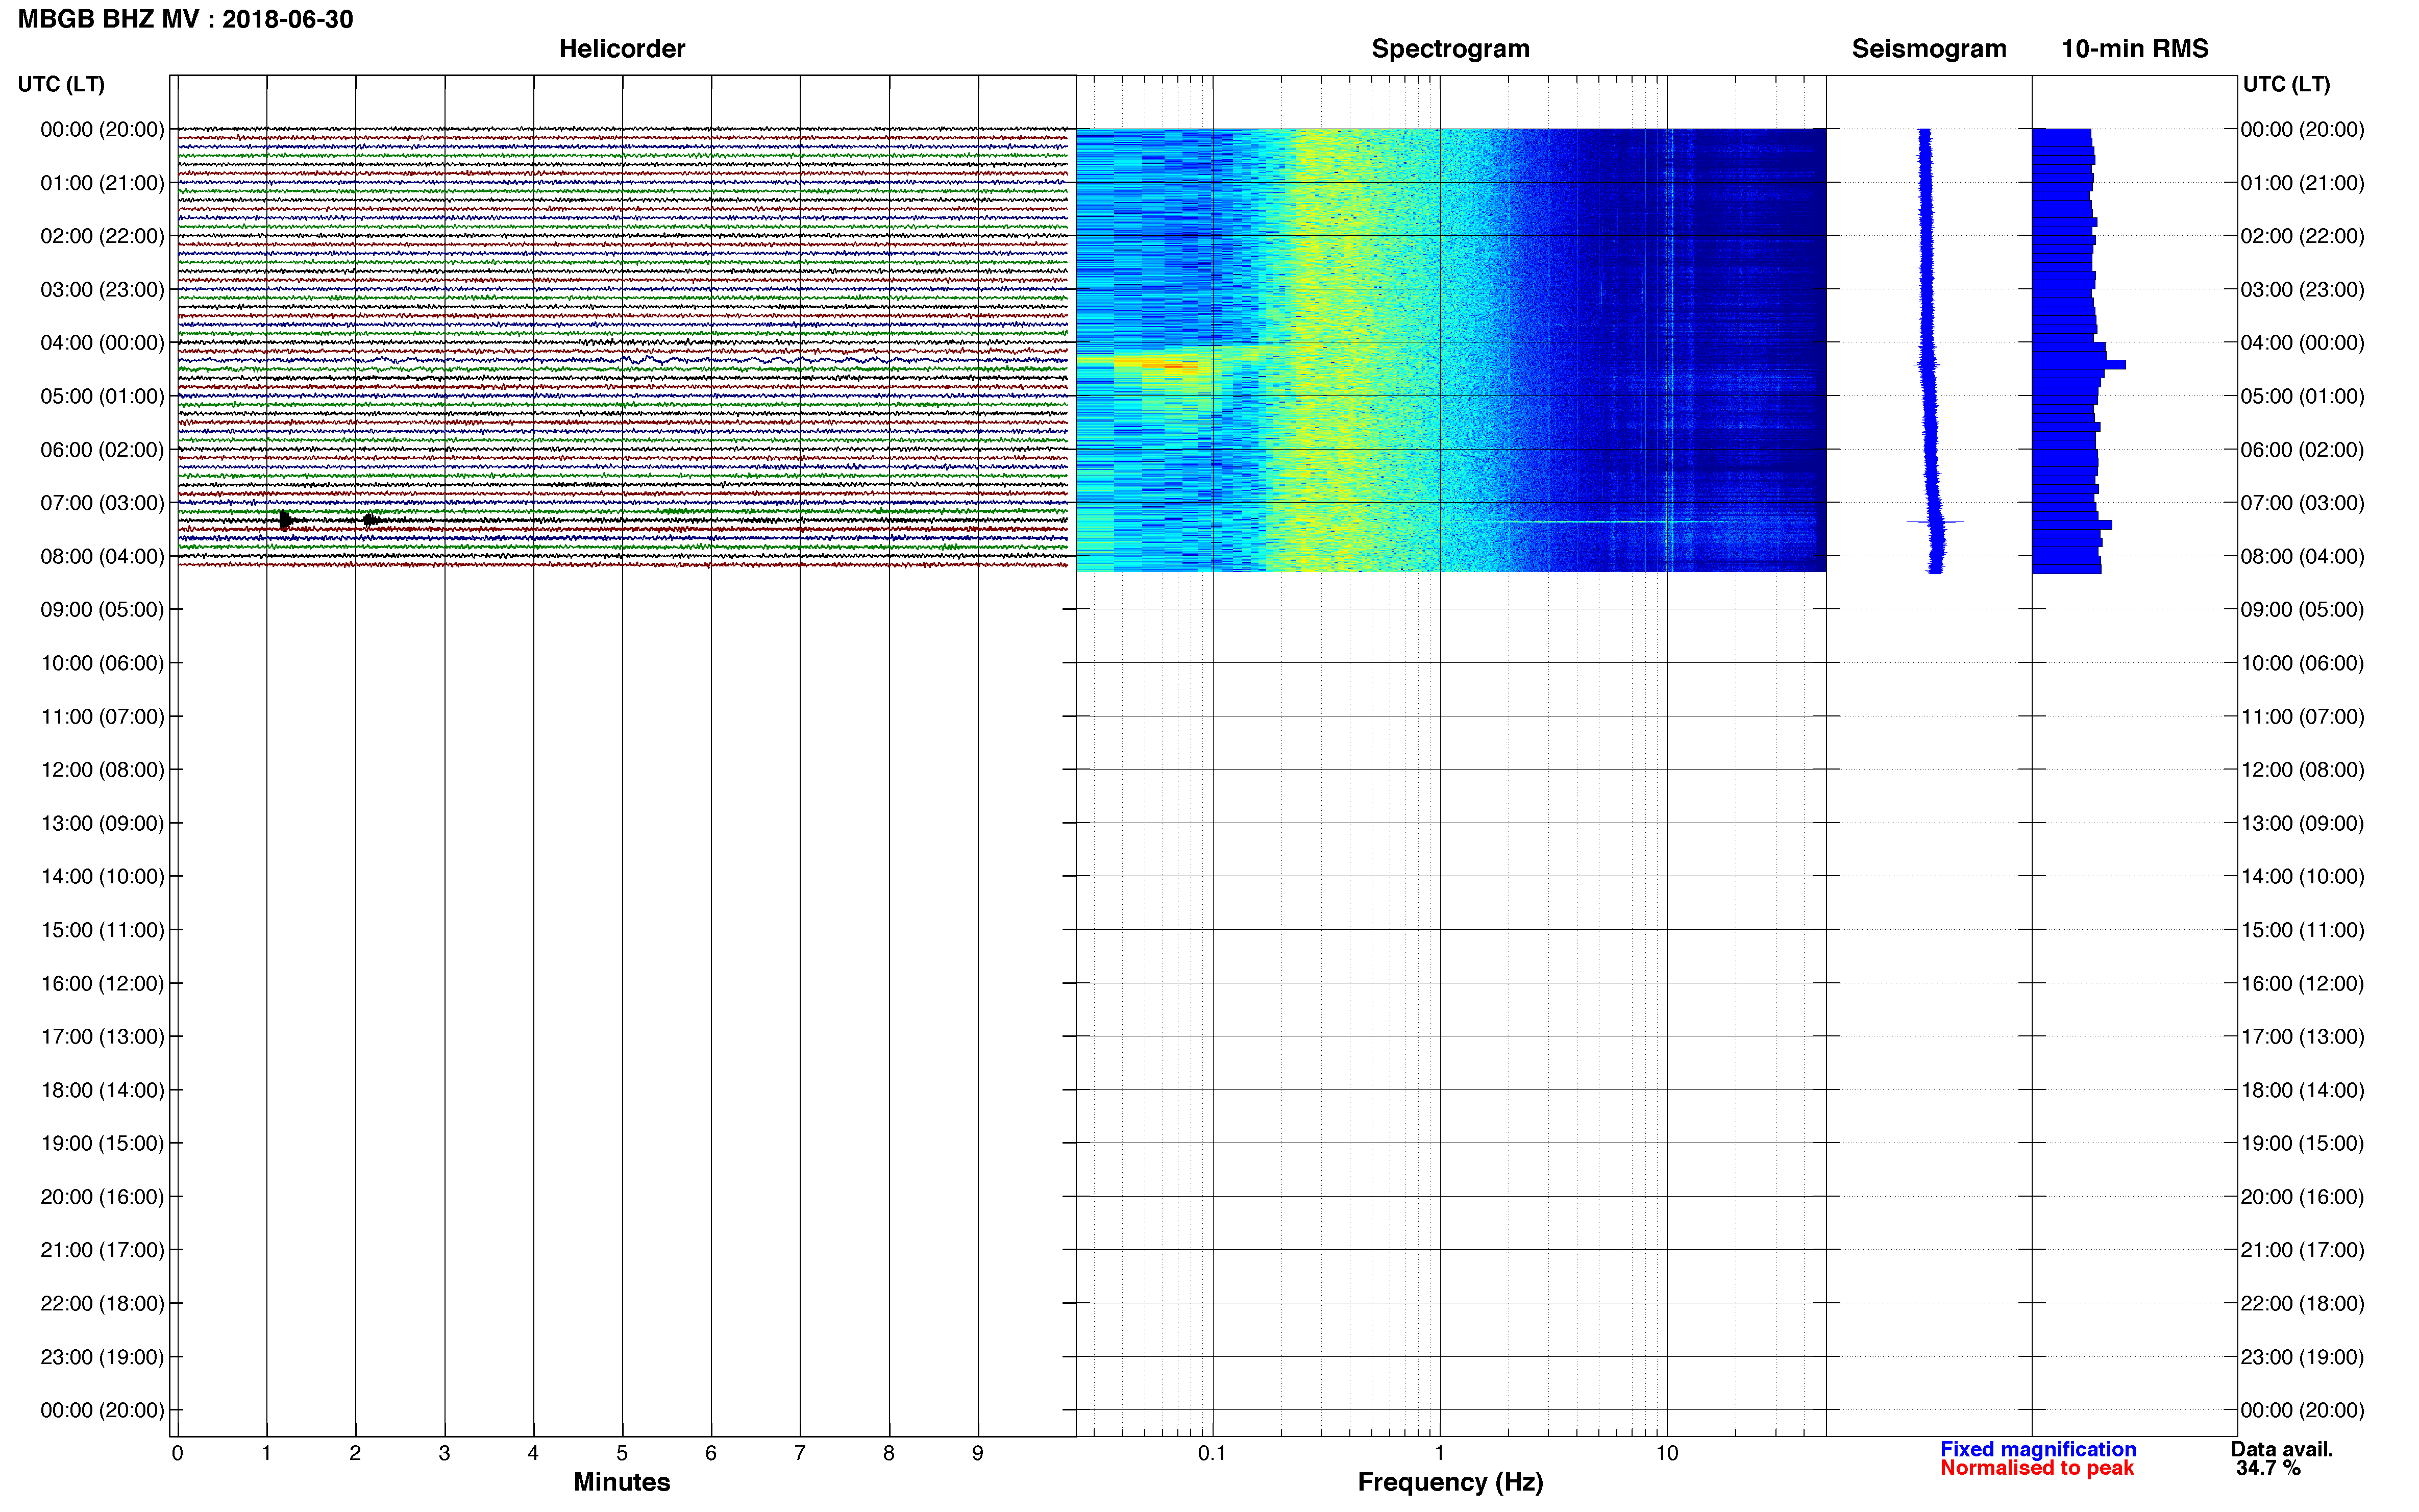Click the left '20:00 (16:00)' time label
Viewport: 2419px width, 1512px height.
[102, 1196]
